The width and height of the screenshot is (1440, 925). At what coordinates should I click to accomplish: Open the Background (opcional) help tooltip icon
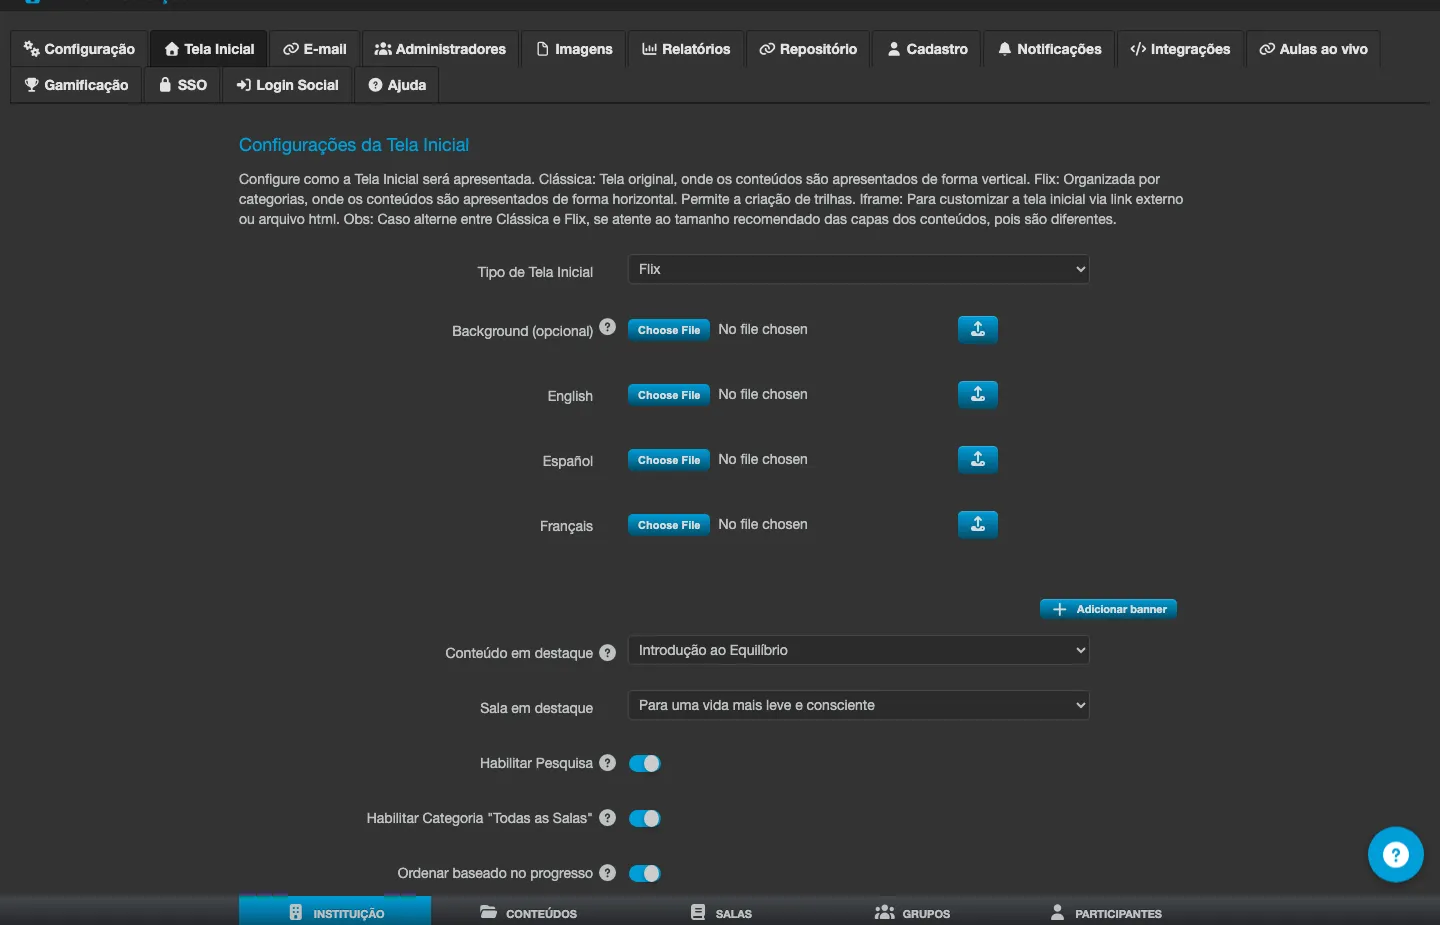coord(607,327)
